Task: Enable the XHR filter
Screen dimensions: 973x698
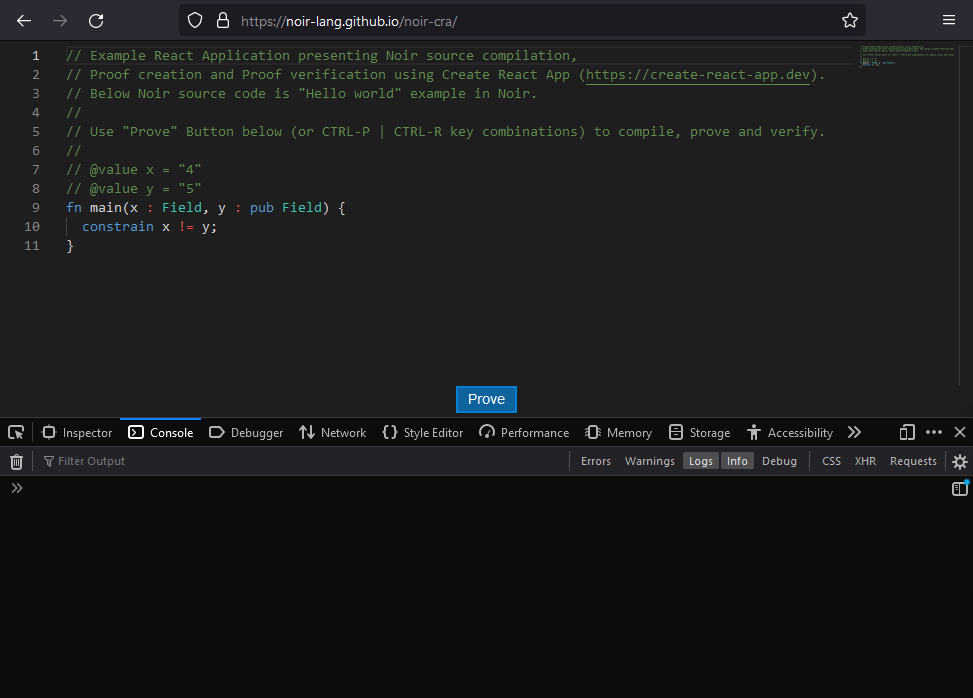Action: tap(866, 461)
